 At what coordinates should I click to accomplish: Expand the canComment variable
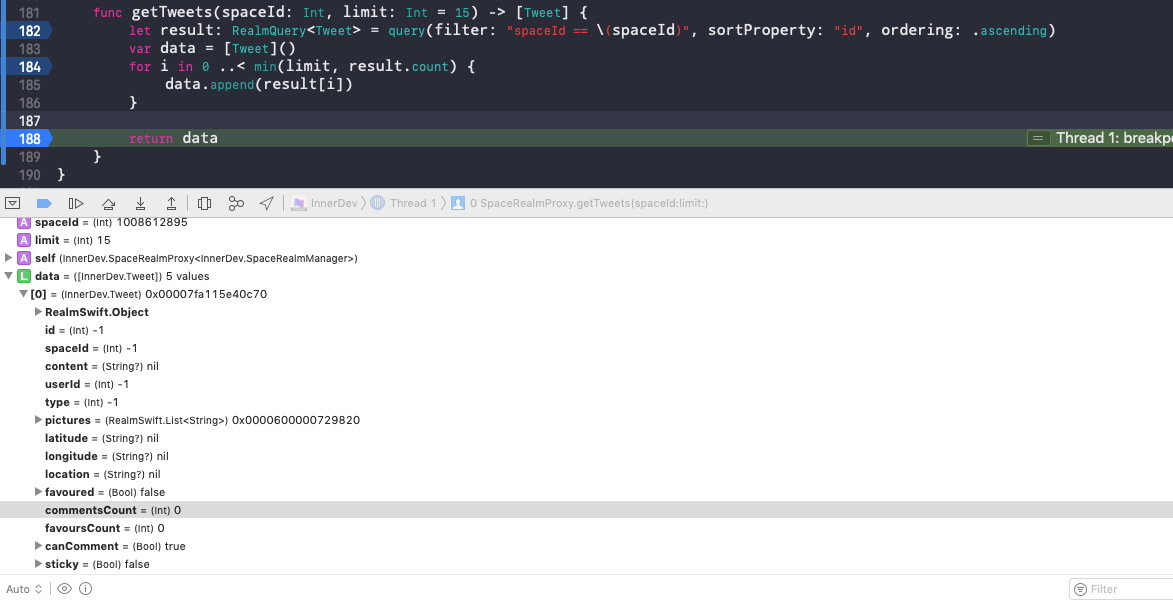click(38, 546)
